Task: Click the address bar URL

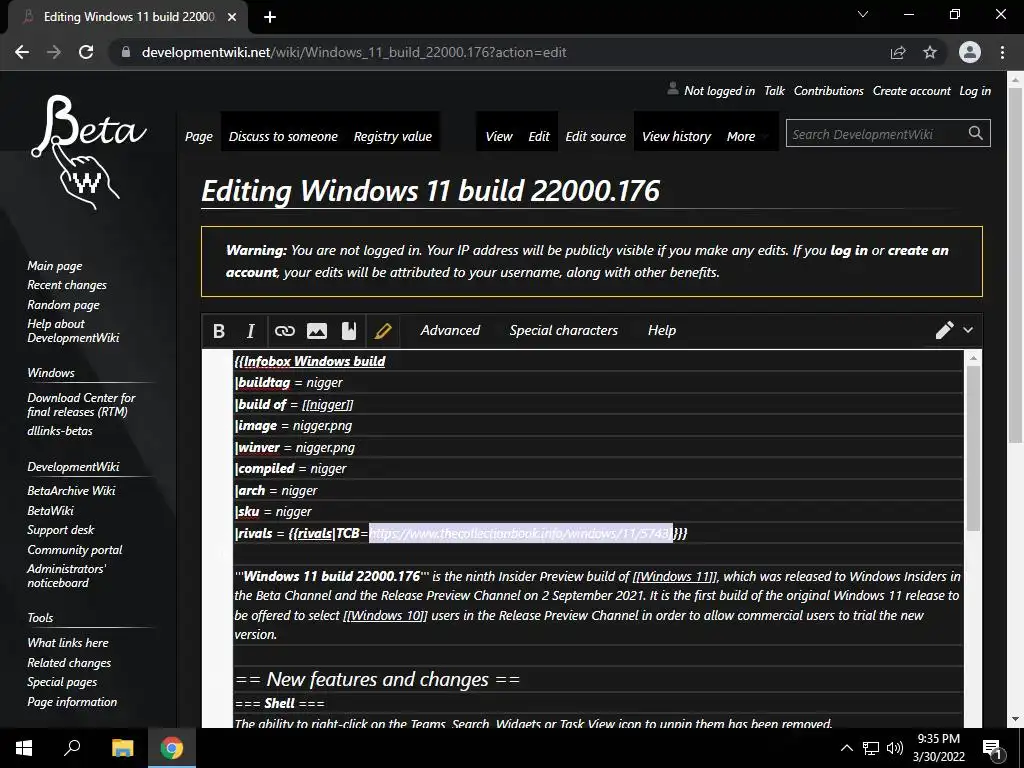Action: pos(353,52)
